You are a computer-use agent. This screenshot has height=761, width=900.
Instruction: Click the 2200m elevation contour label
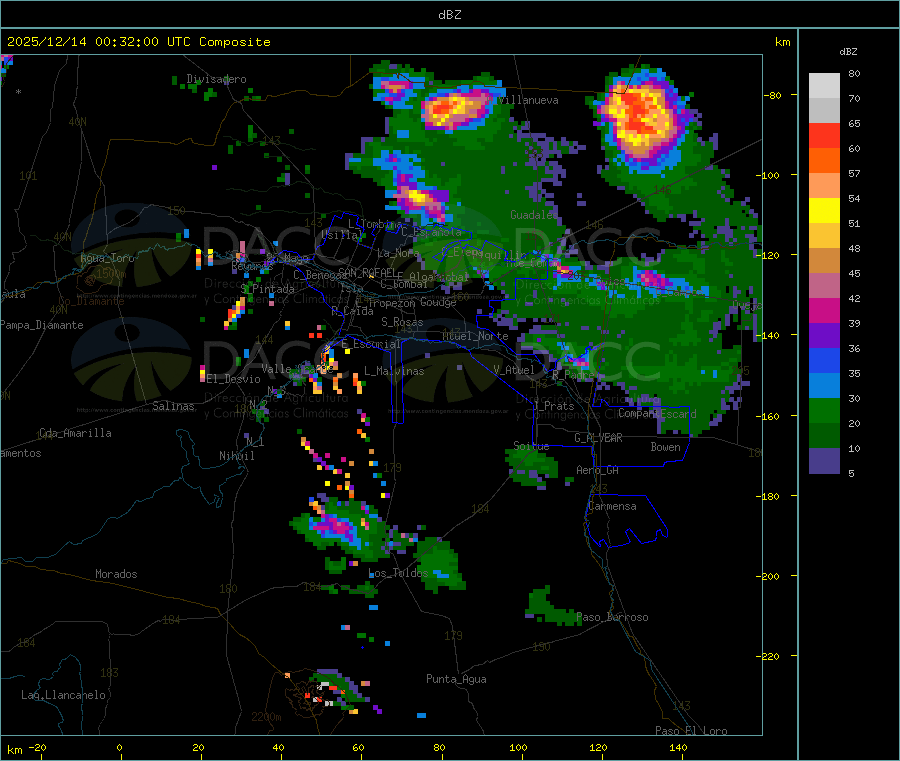[x=266, y=717]
